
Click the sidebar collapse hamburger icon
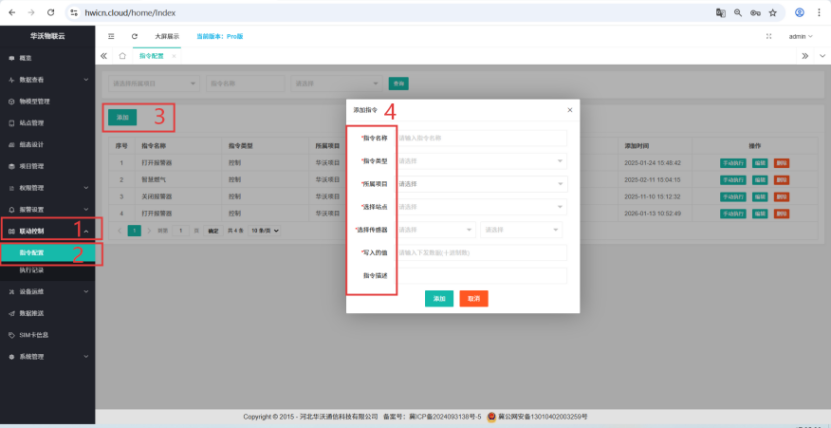point(111,36)
